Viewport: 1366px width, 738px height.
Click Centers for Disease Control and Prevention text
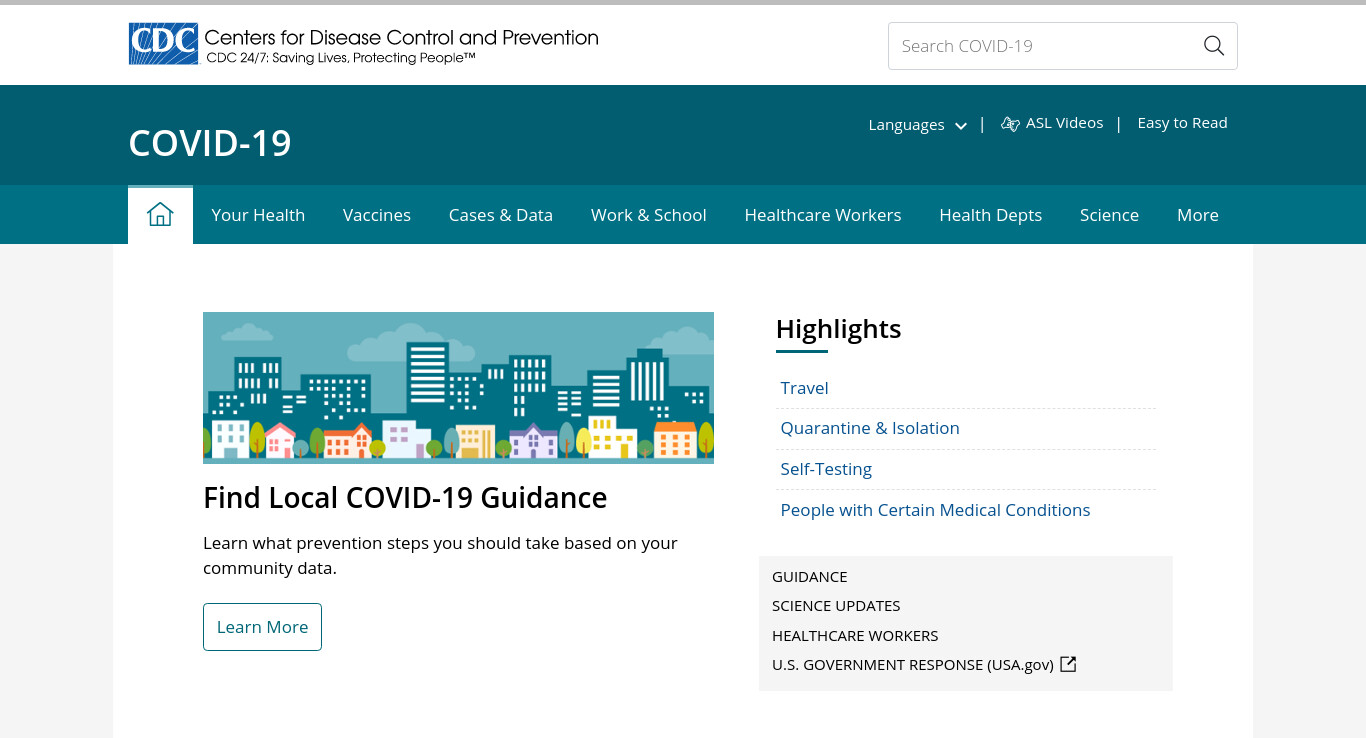tap(401, 38)
